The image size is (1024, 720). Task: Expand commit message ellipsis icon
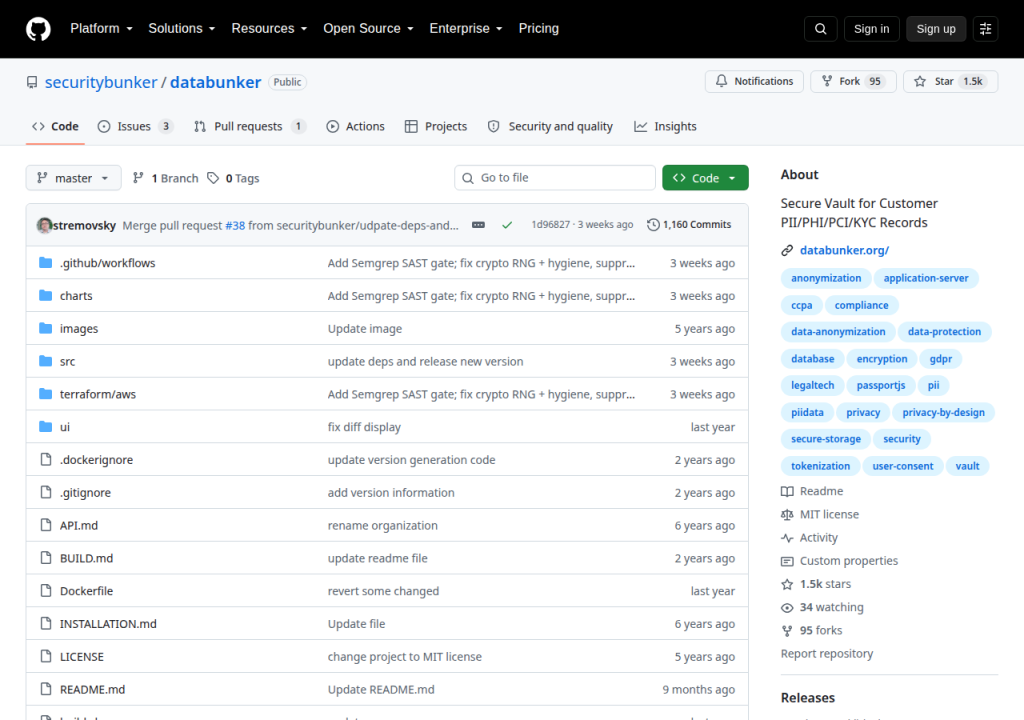click(x=478, y=225)
